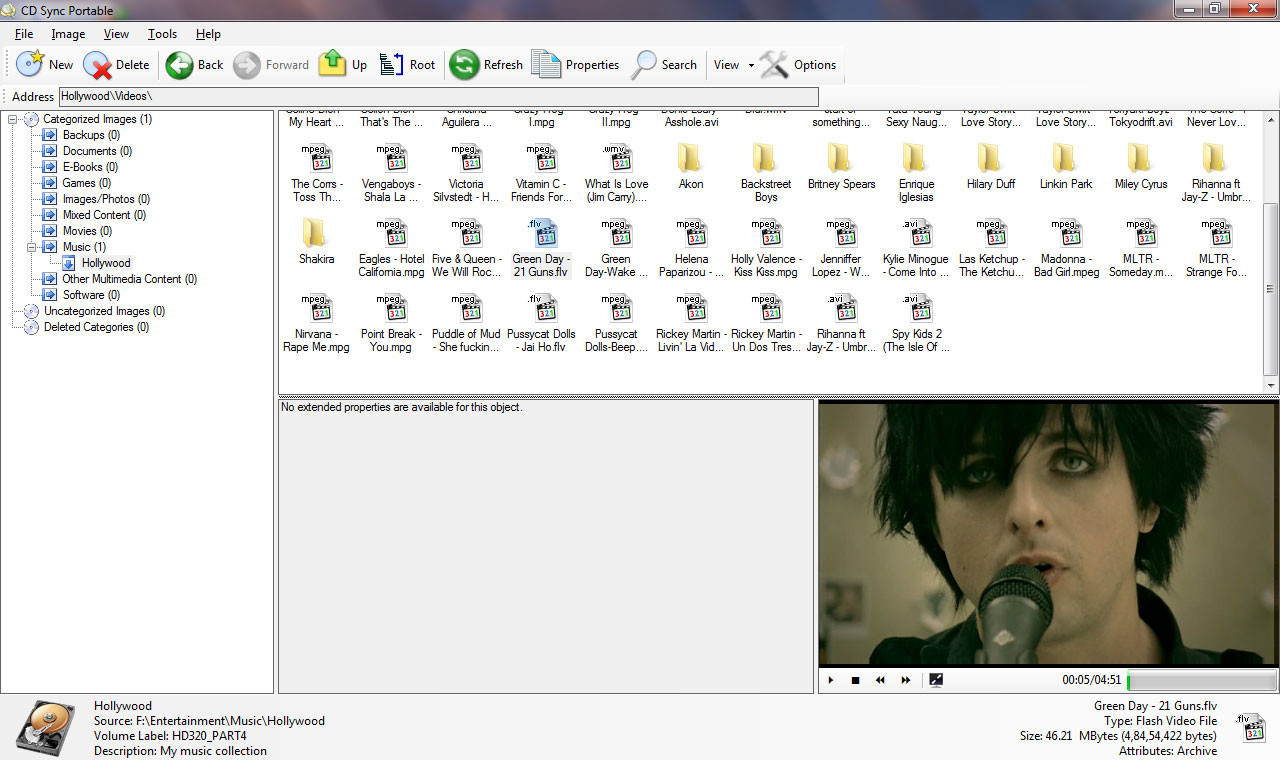Collapse the Categorized Images tree node
Image resolution: width=1280 pixels, height=760 pixels.
[x=14, y=119]
